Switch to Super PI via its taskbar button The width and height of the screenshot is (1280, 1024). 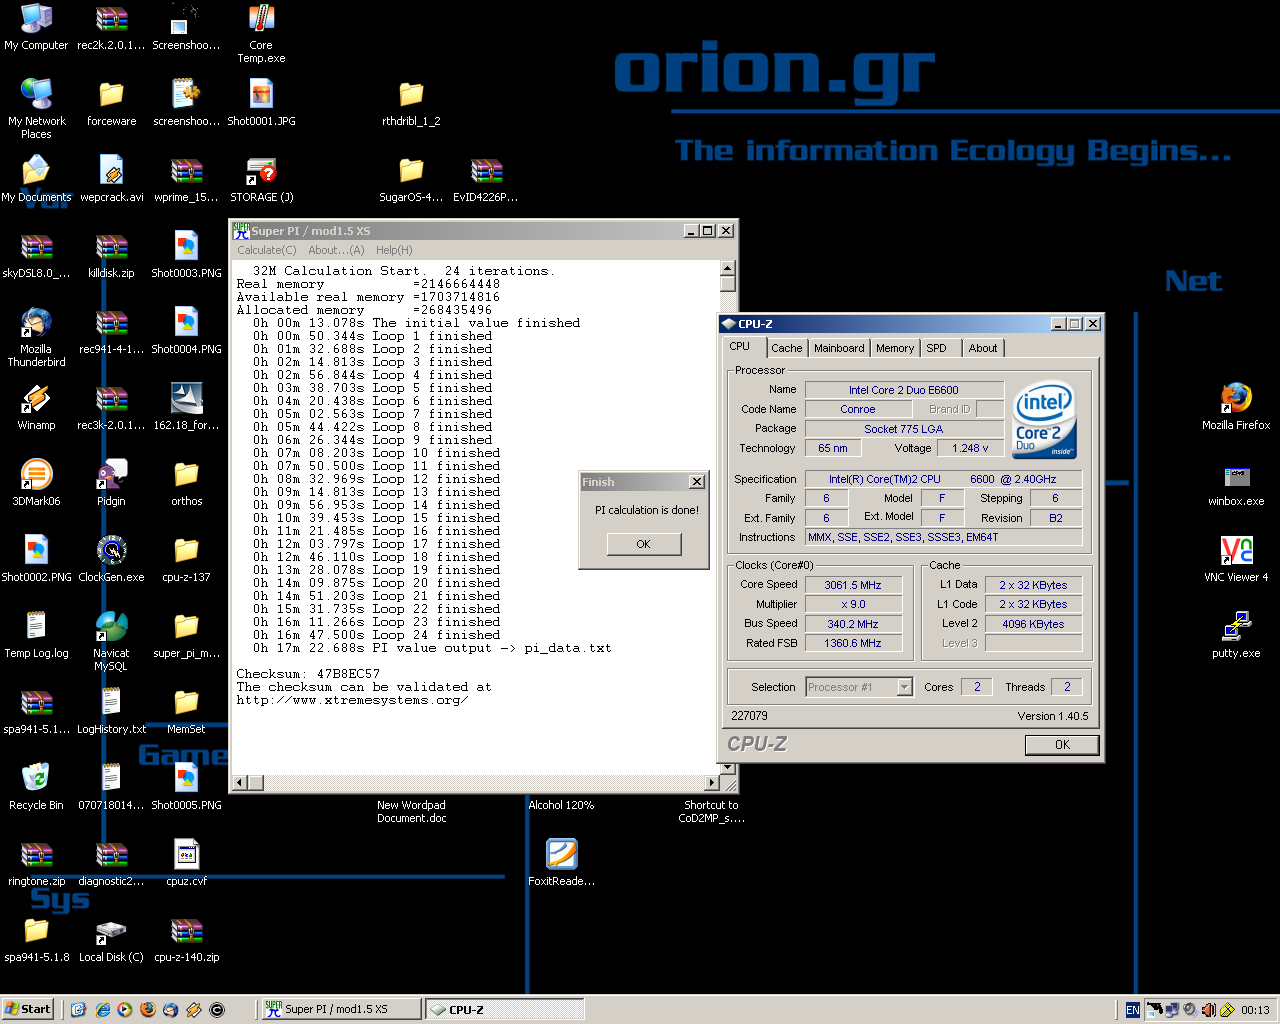(x=340, y=1010)
